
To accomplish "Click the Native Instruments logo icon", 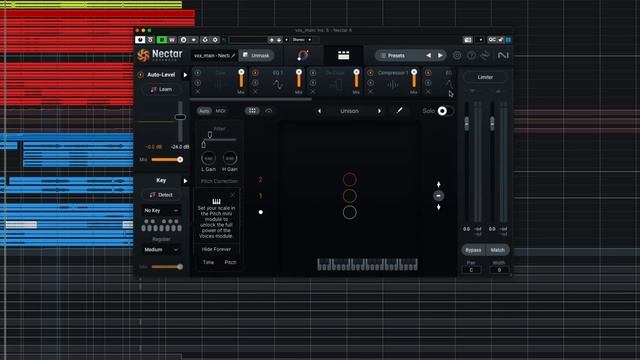I will click(503, 55).
